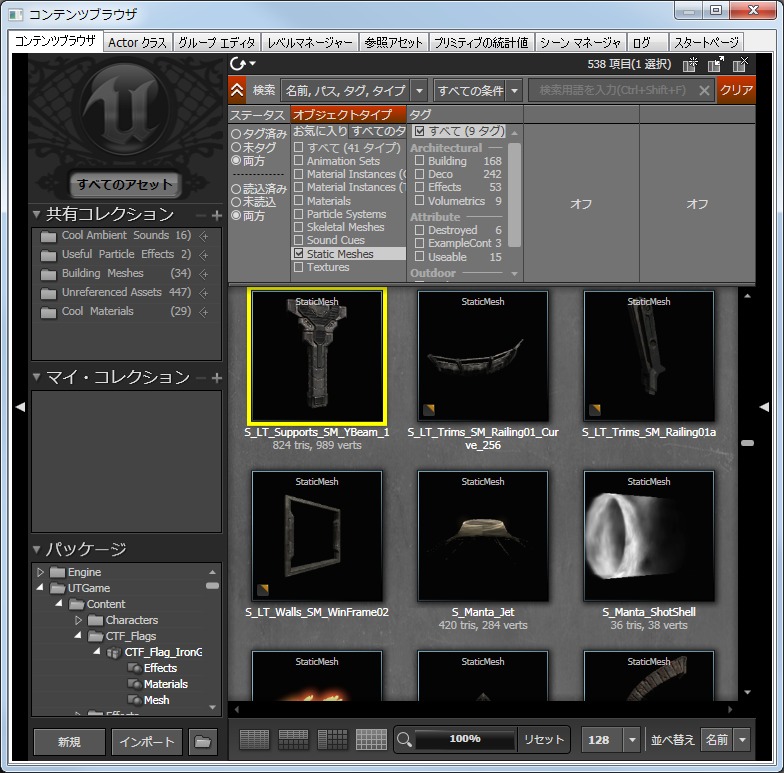Click the open folder icon beside インポート
Viewport: 784px width, 773px height.
(204, 742)
